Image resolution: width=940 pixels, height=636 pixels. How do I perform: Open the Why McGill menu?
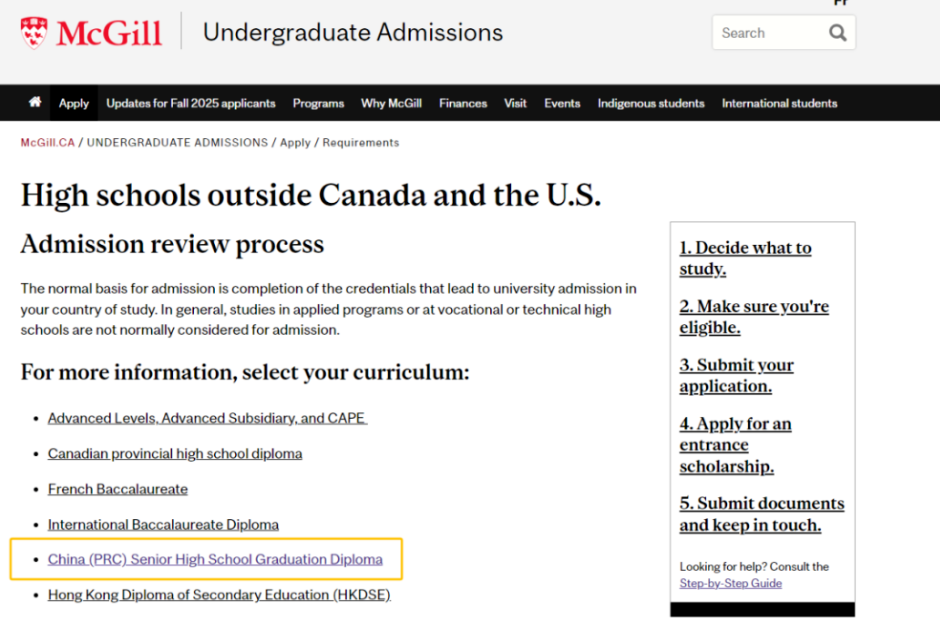(391, 103)
